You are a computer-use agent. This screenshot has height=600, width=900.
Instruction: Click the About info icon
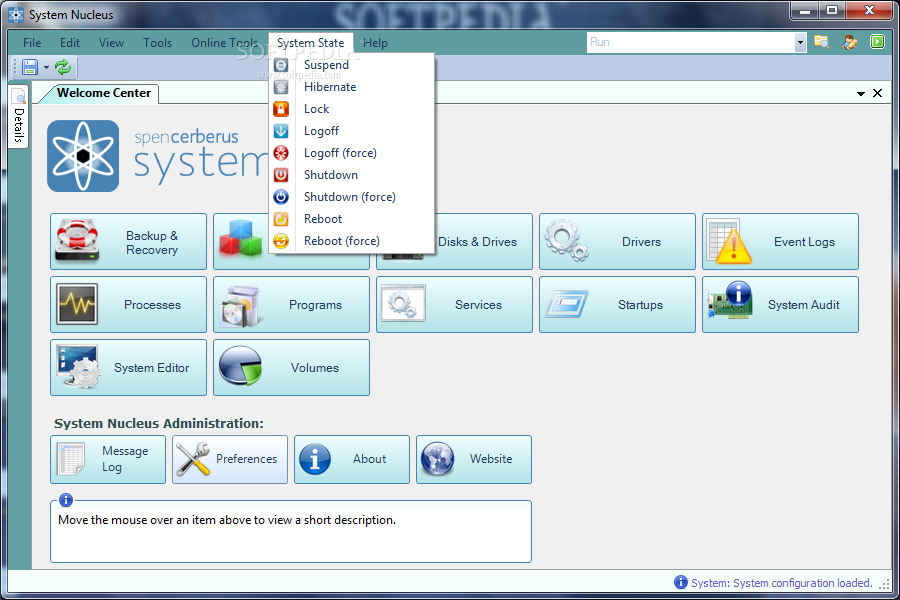pyautogui.click(x=315, y=459)
